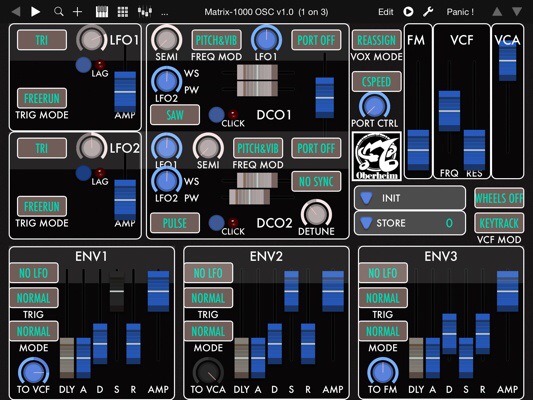The width and height of the screenshot is (533, 400).
Task: Toggle the LFO2 LAG blue button
Action: coord(84,173)
